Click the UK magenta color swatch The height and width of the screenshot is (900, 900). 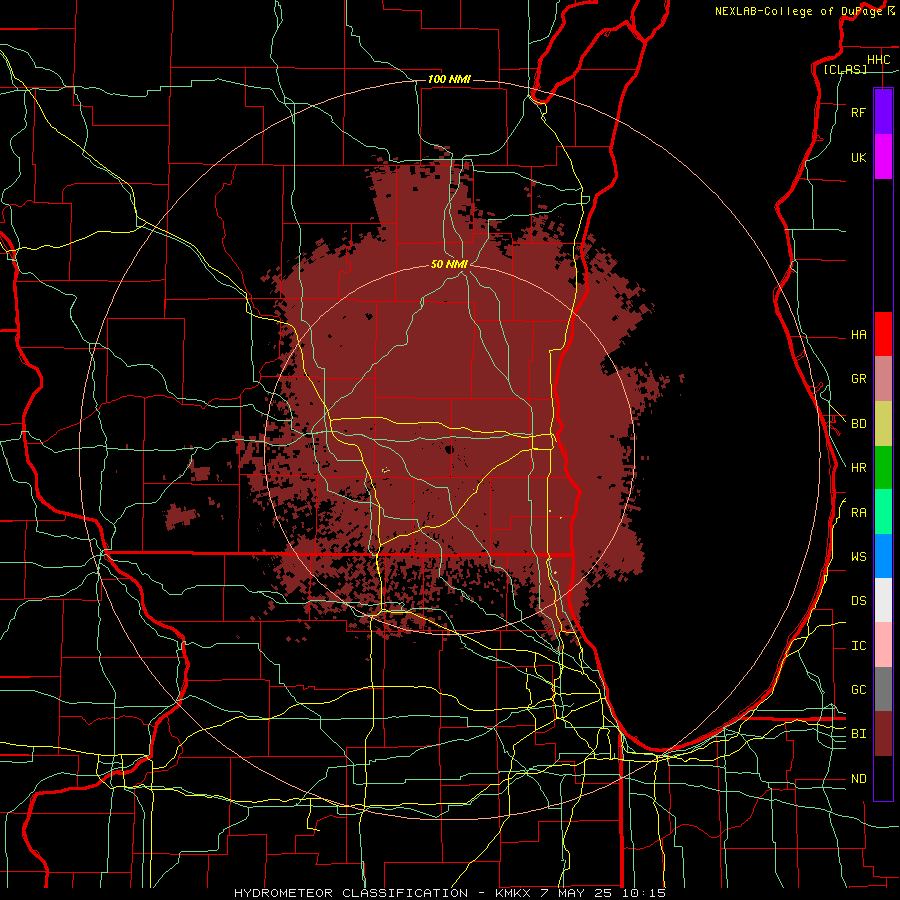[883, 157]
